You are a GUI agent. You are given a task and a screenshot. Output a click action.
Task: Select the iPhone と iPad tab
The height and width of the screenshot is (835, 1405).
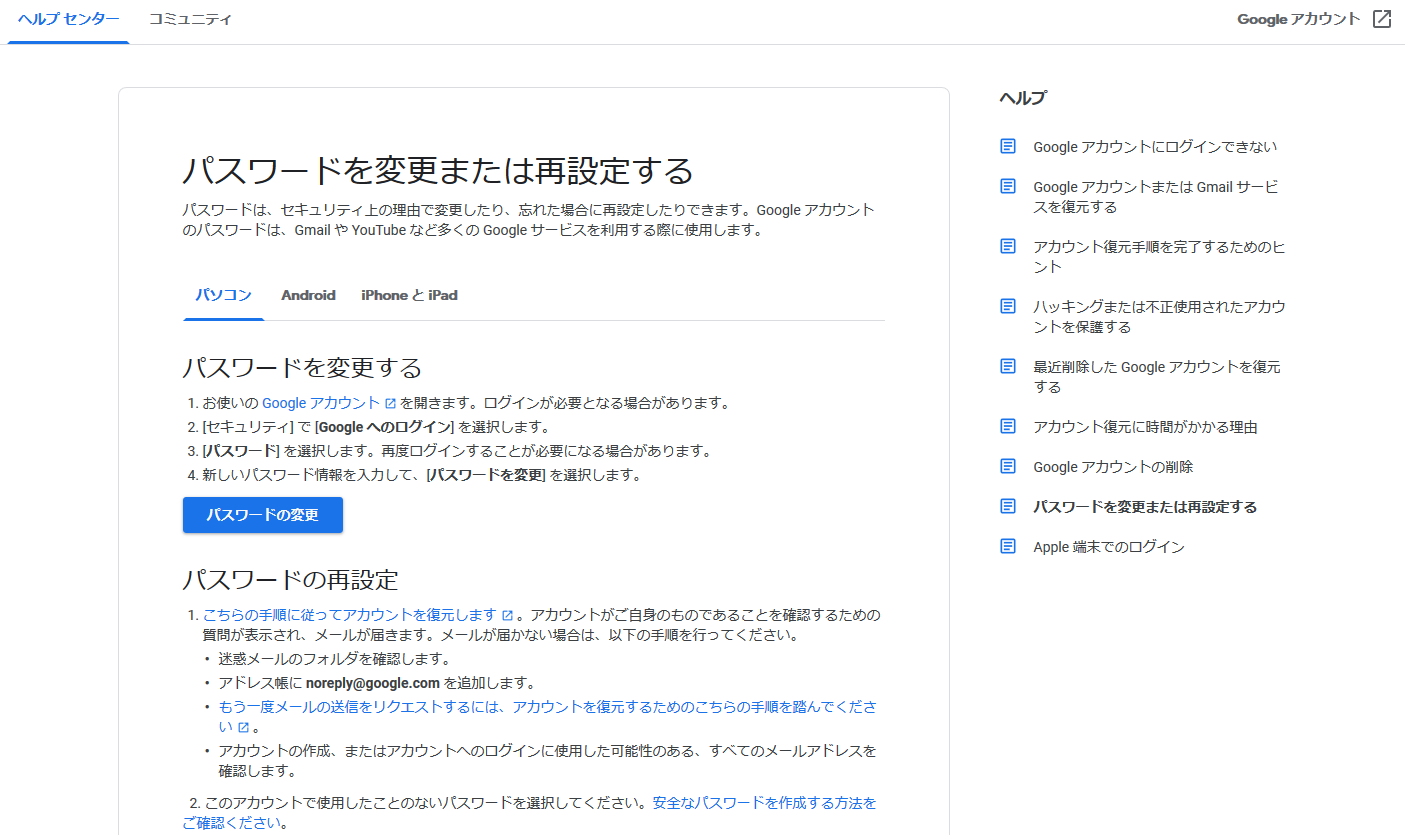coord(409,295)
